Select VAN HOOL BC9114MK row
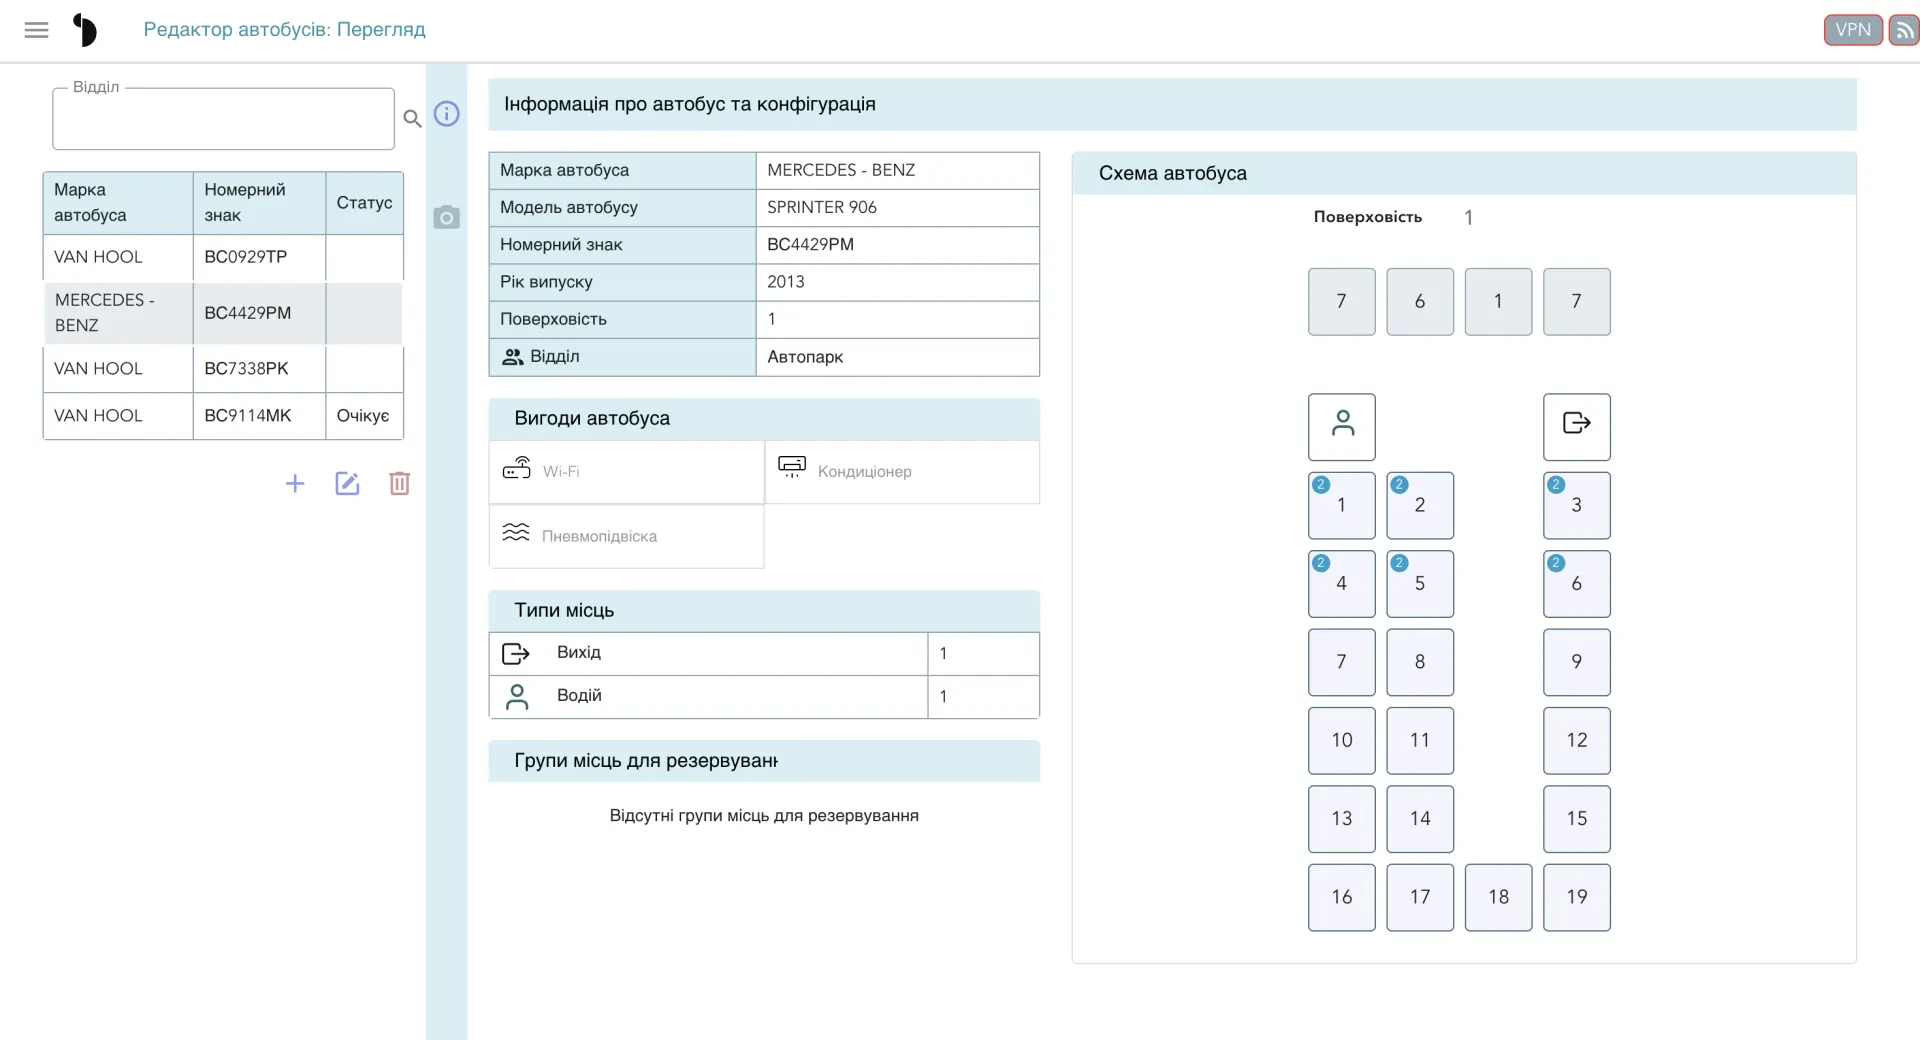The image size is (1920, 1040). tap(223, 416)
